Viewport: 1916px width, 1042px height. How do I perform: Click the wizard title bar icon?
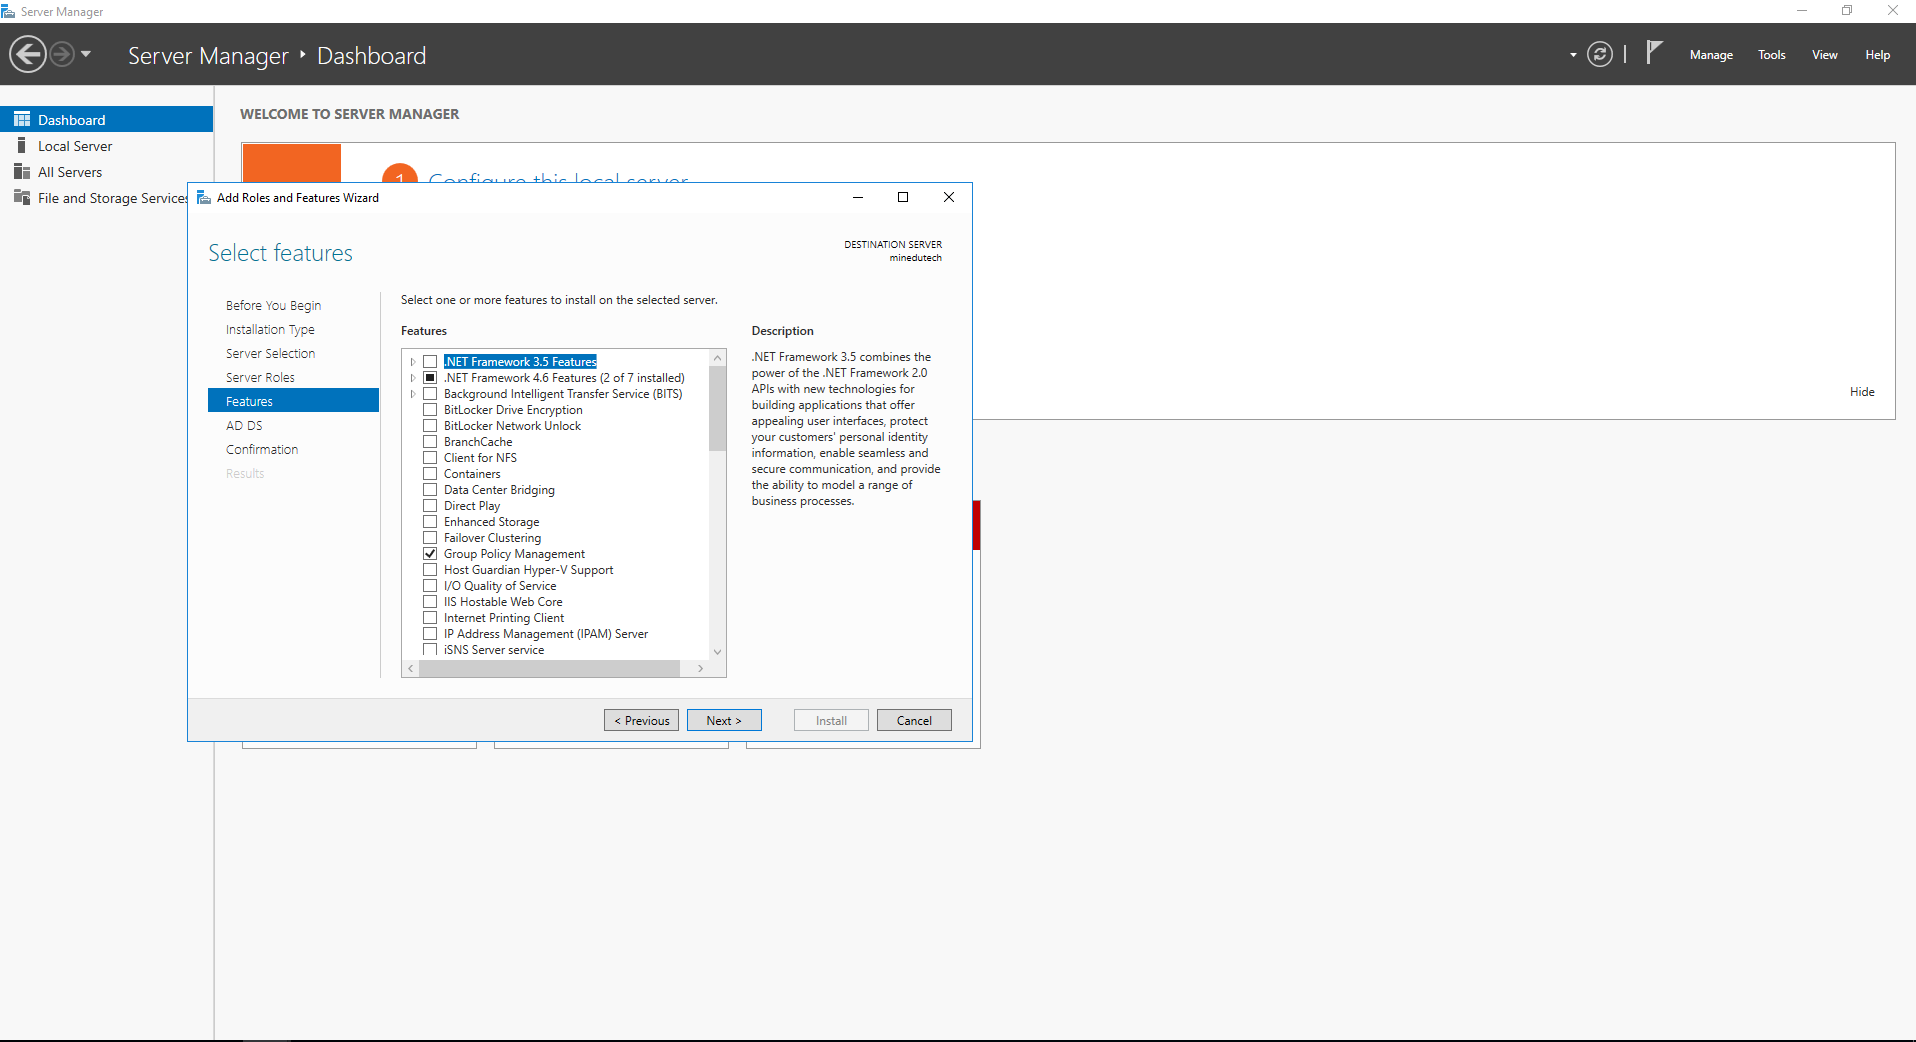(x=204, y=198)
